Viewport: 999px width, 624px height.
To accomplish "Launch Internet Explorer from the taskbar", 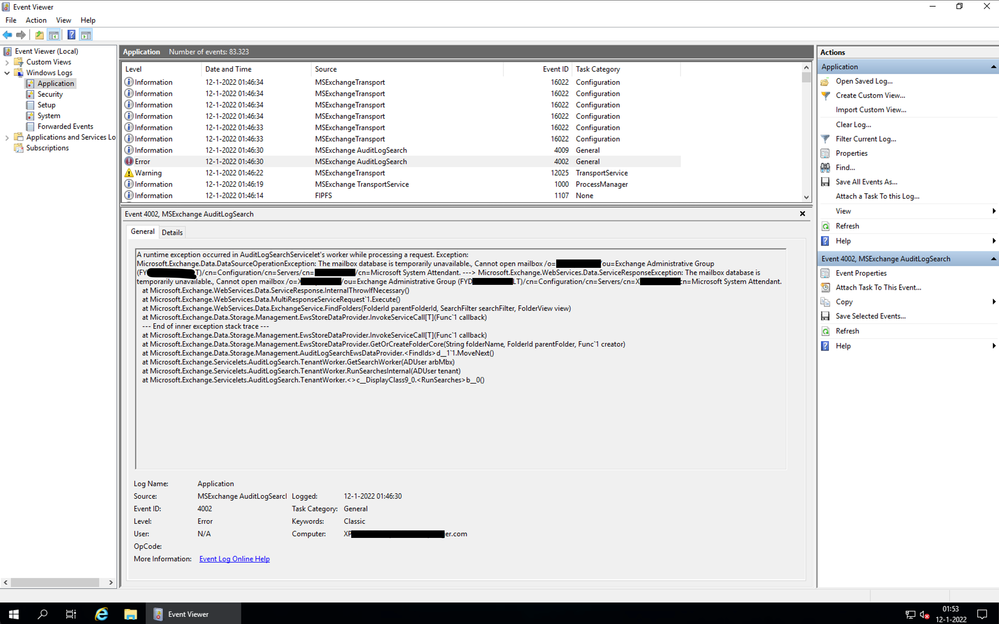I will [101, 614].
